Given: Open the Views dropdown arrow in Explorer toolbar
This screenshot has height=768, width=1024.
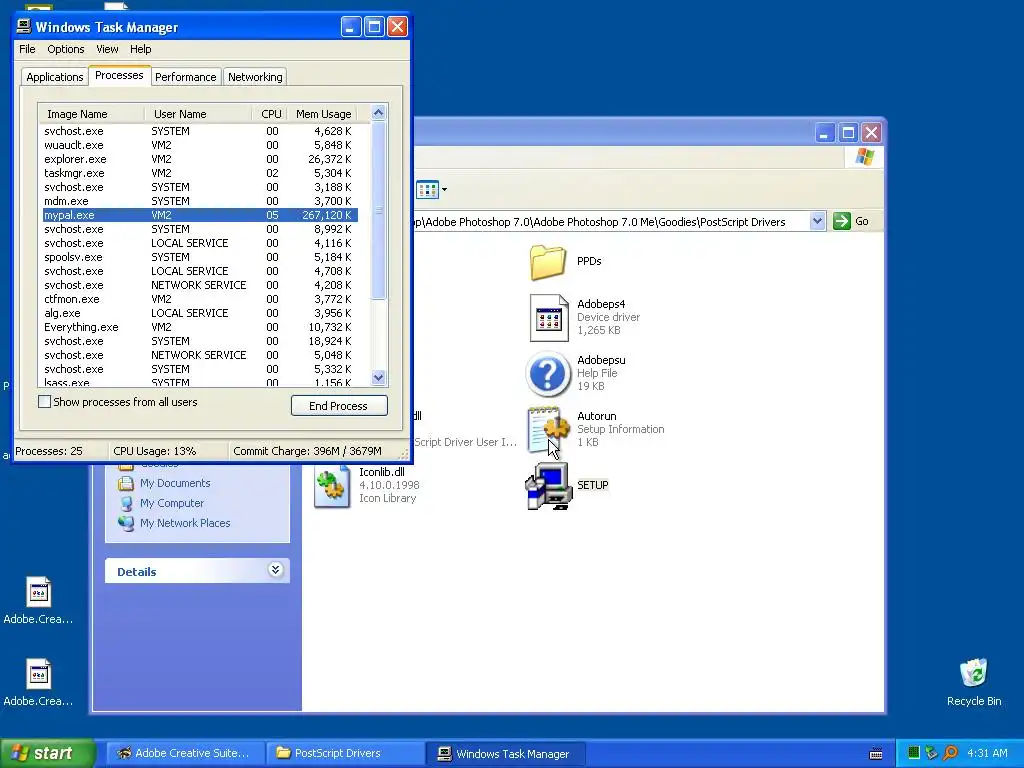Looking at the screenshot, I should pyautogui.click(x=445, y=190).
